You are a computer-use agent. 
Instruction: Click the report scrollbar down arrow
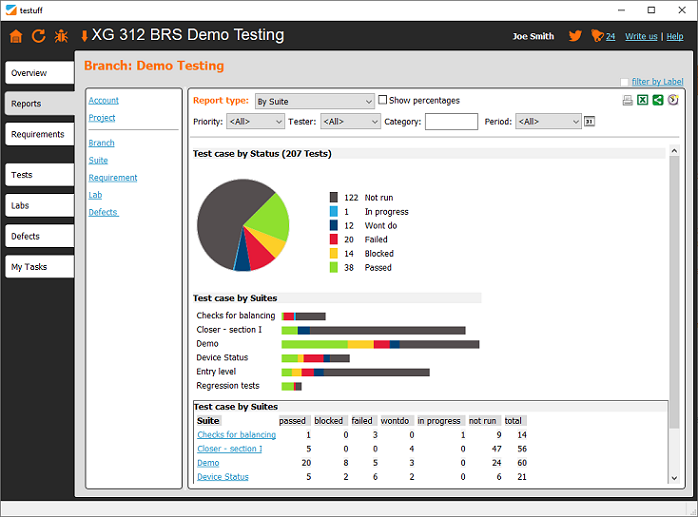674,478
